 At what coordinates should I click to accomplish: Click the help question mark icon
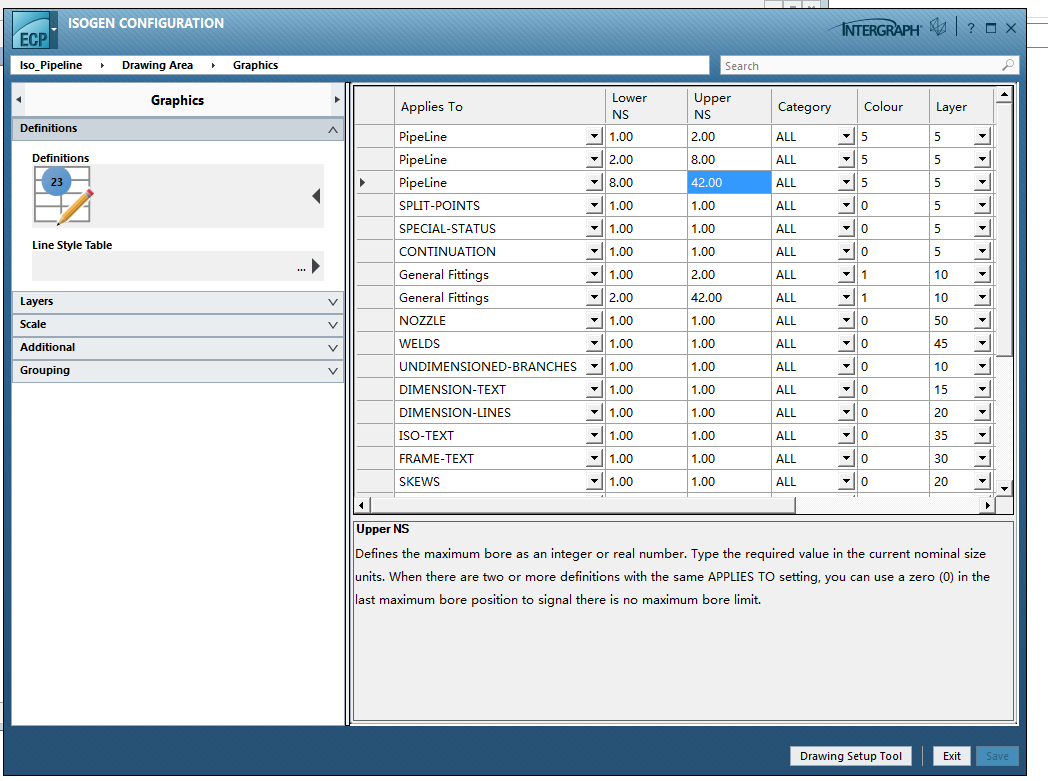(x=971, y=28)
